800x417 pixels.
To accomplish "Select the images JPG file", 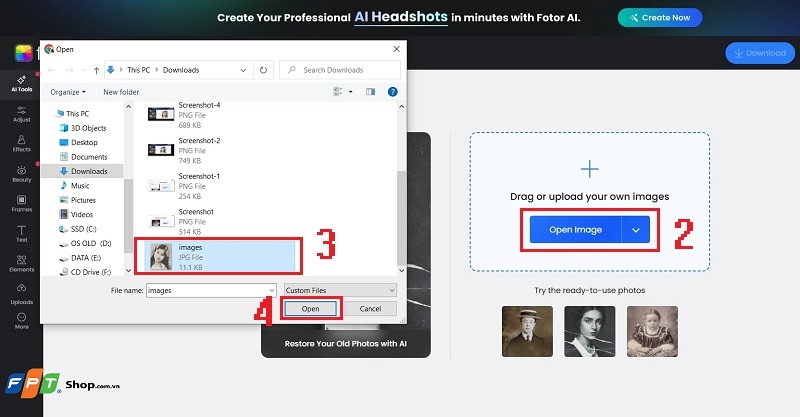I will click(219, 256).
